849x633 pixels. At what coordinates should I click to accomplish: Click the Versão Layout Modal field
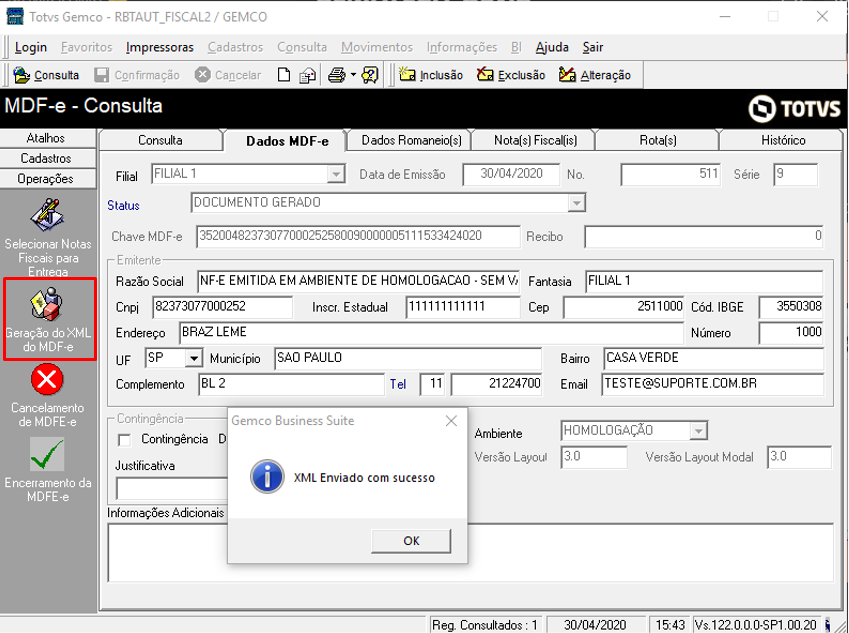[x=799, y=457]
